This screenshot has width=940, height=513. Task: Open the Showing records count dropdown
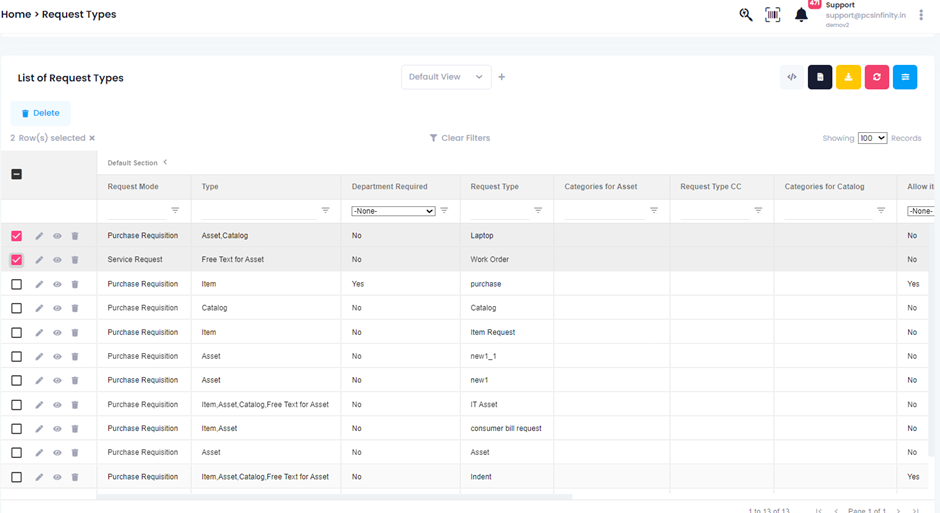pyautogui.click(x=872, y=138)
